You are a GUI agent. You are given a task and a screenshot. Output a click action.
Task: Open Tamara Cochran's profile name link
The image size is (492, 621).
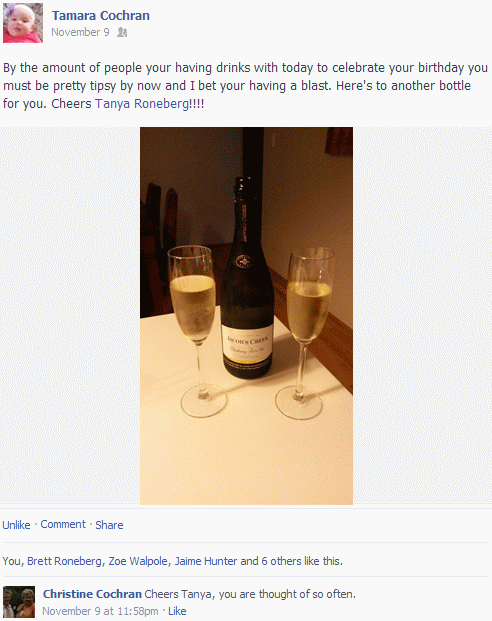[101, 15]
